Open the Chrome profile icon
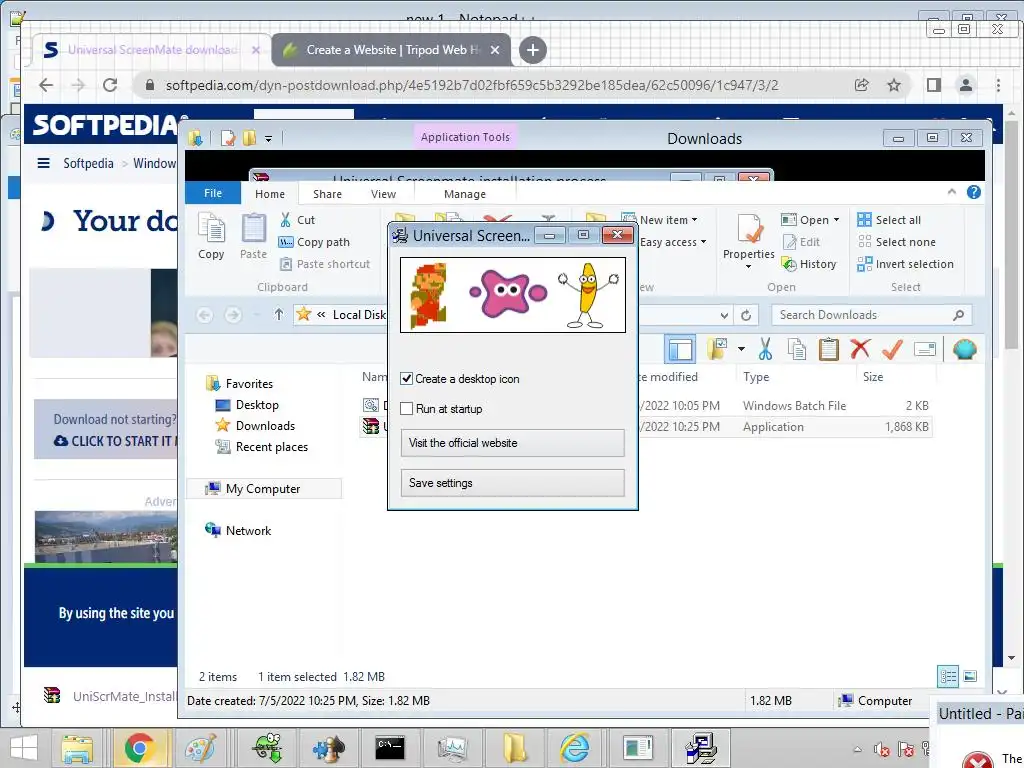Image resolution: width=1024 pixels, height=768 pixels. coord(965,85)
